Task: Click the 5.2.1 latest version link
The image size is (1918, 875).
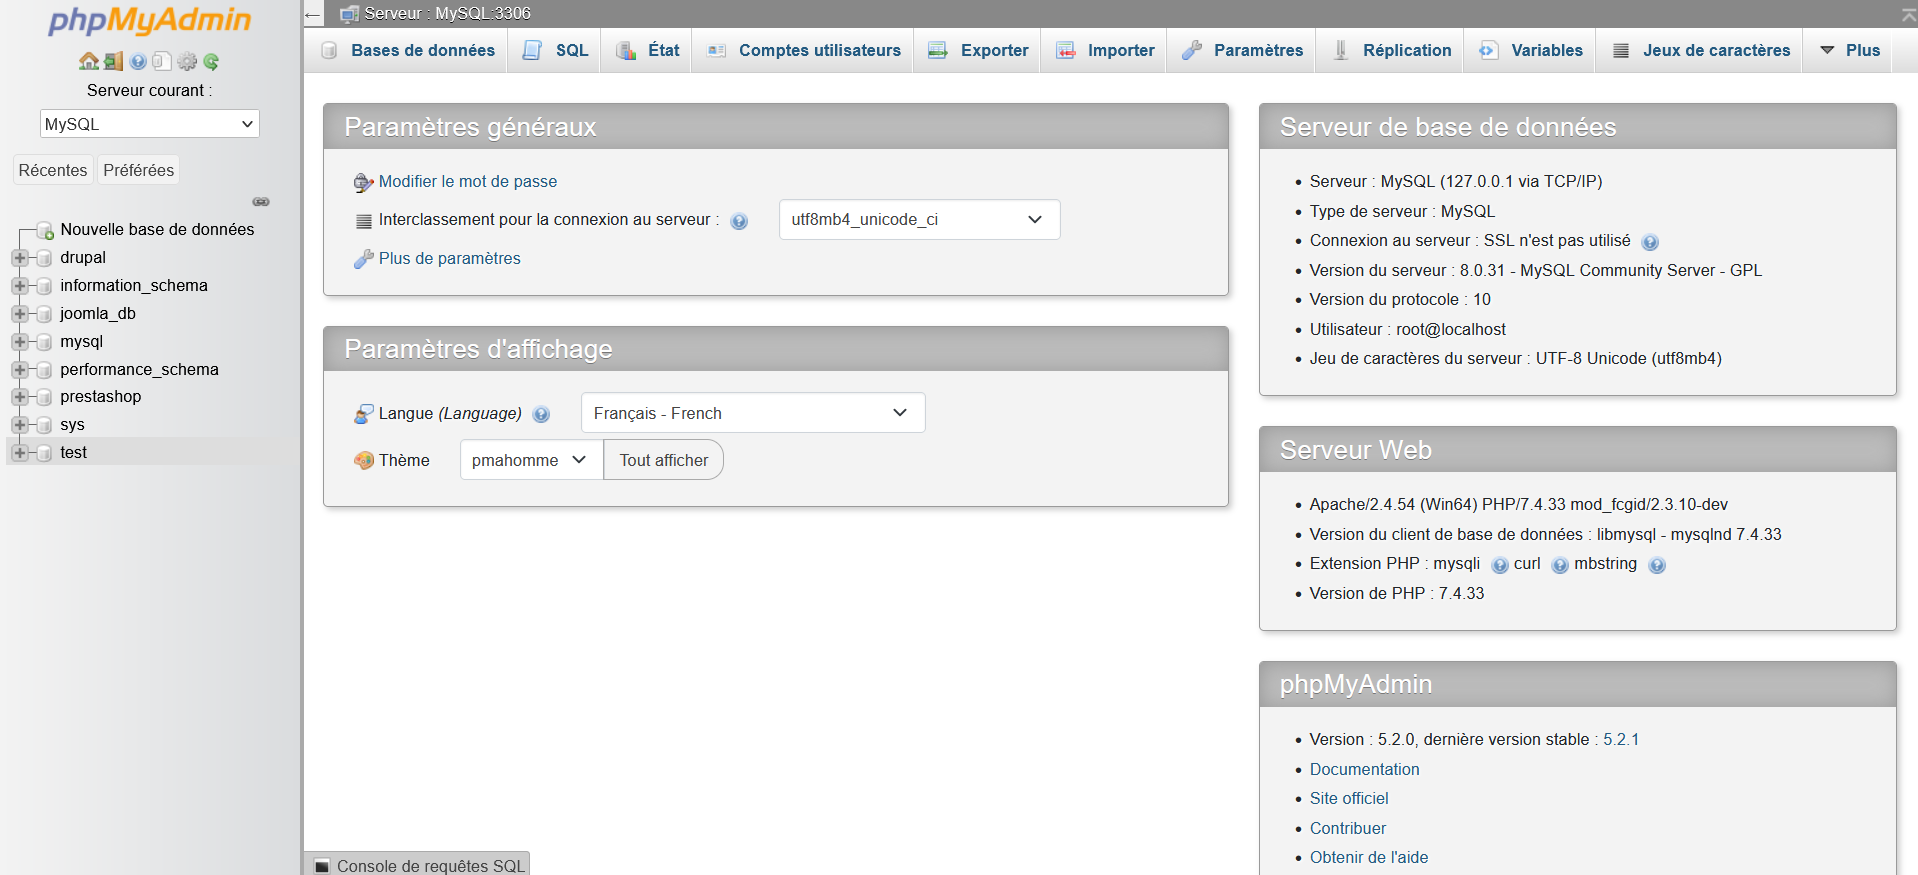Action: 1621,740
